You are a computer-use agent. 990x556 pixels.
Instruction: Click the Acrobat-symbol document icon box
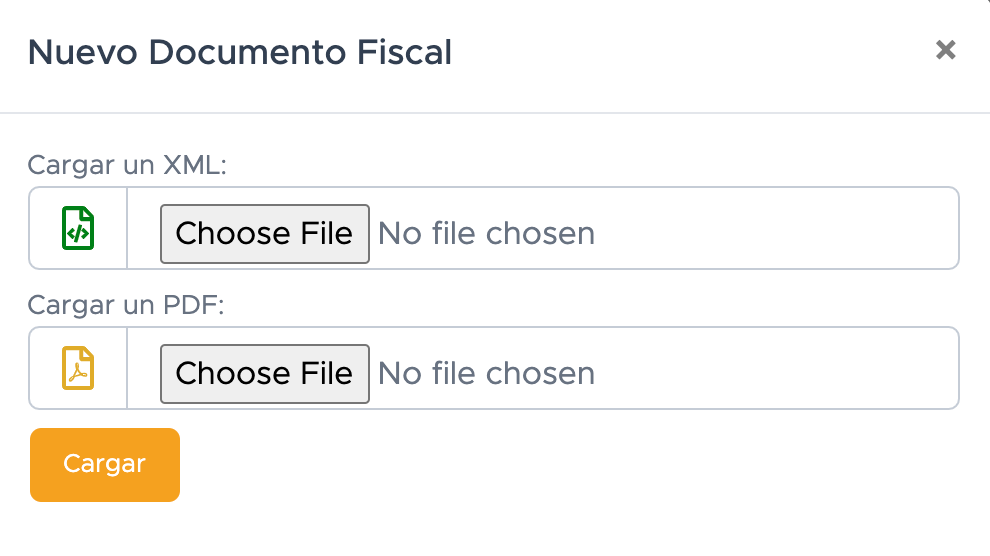[x=78, y=368]
